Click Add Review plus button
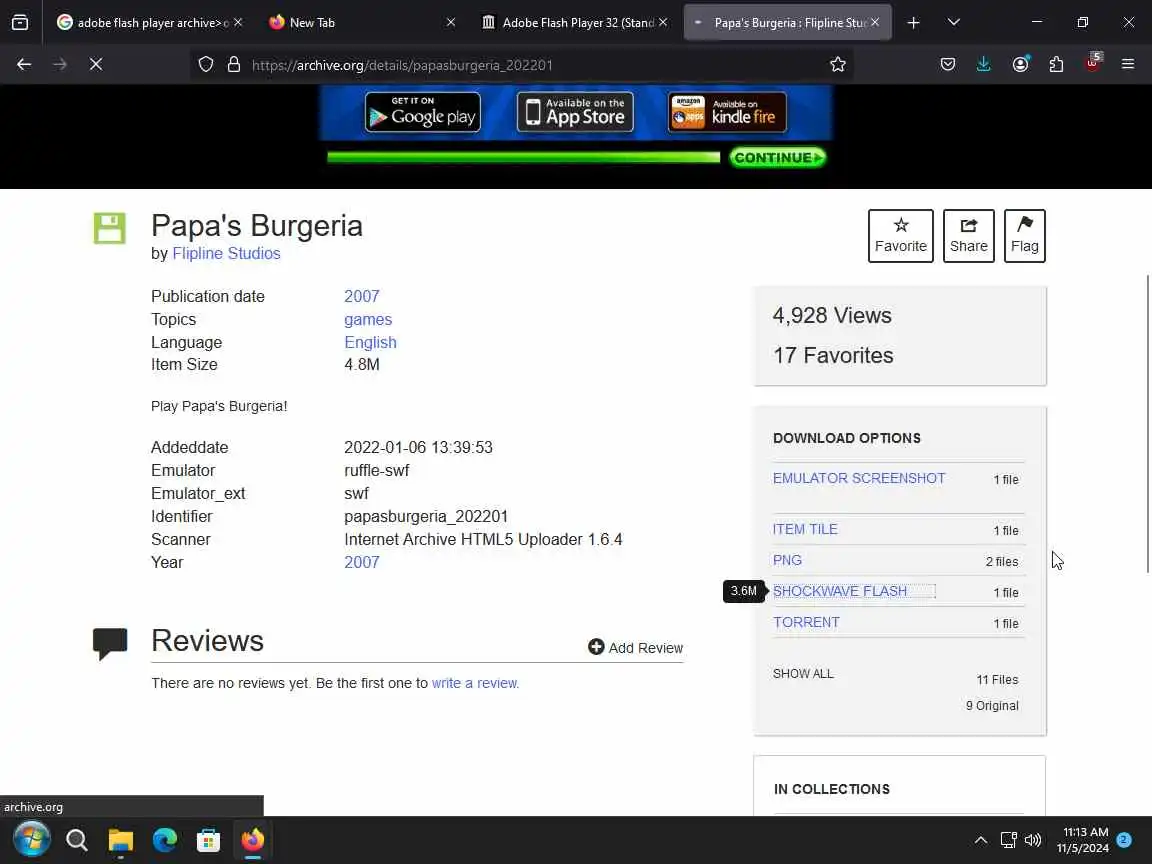Image resolution: width=1152 pixels, height=864 pixels. tap(636, 647)
